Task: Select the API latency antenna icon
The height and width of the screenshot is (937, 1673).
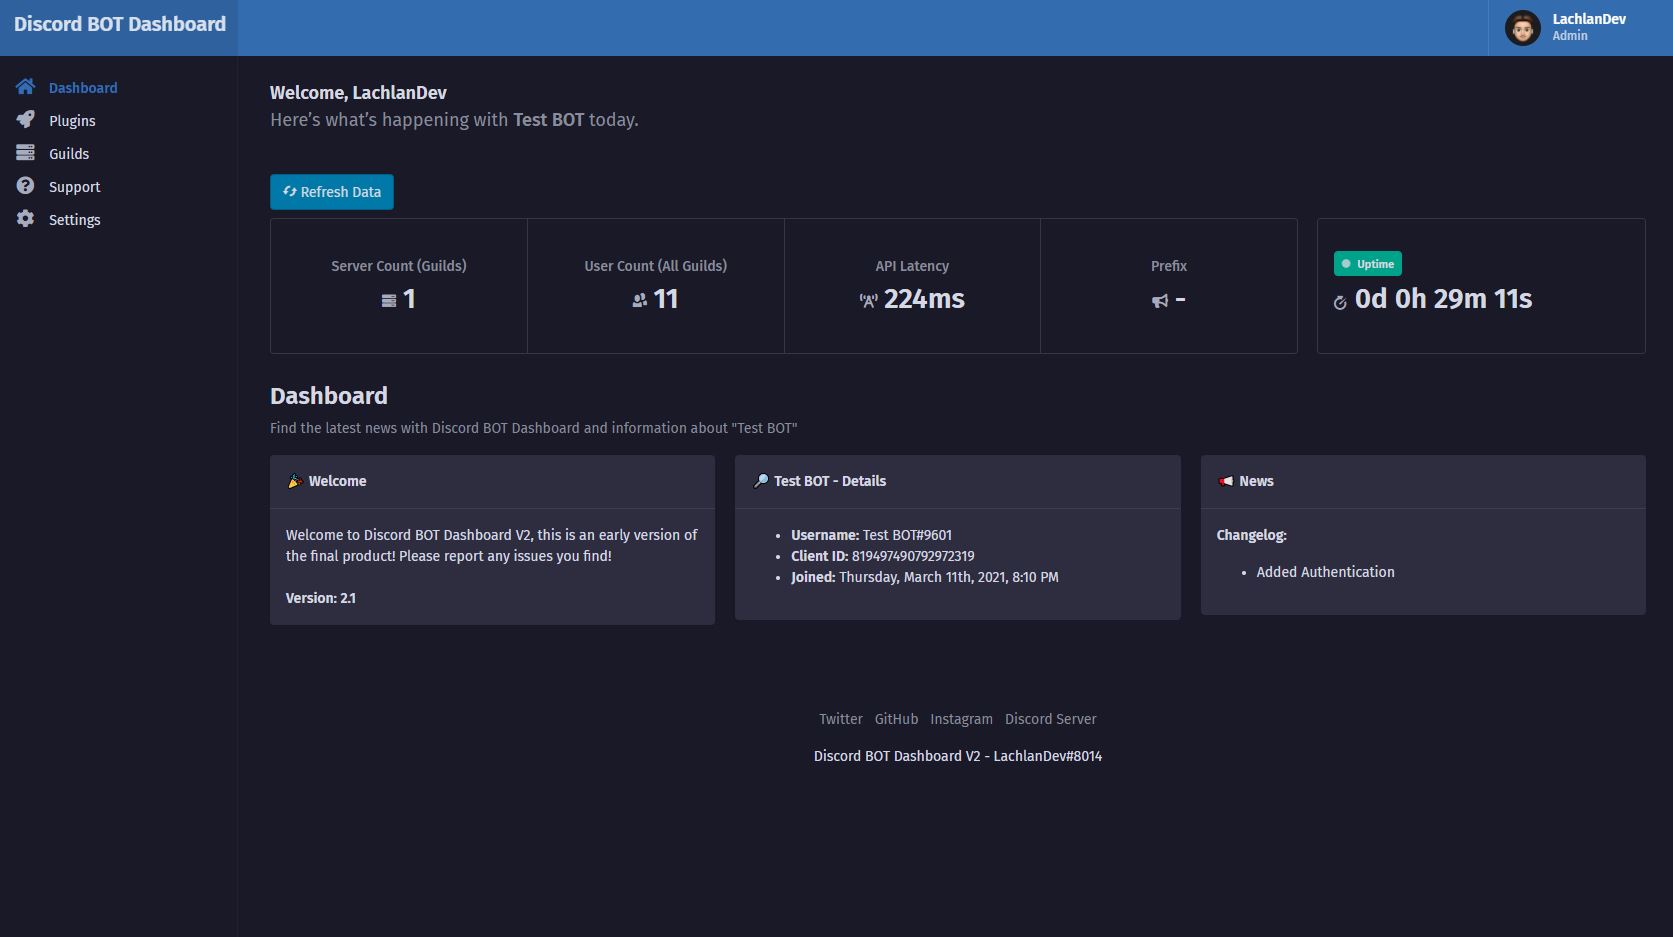Action: [866, 299]
